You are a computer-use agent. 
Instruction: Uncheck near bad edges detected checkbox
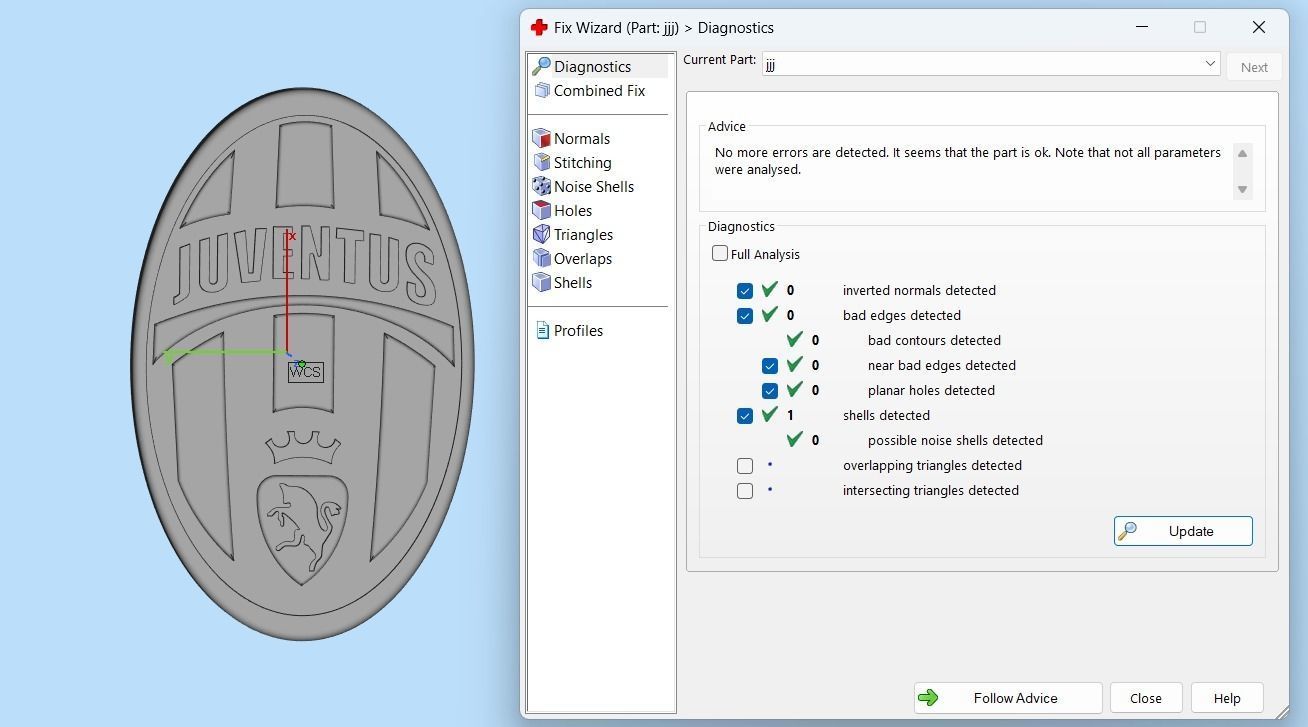click(770, 366)
